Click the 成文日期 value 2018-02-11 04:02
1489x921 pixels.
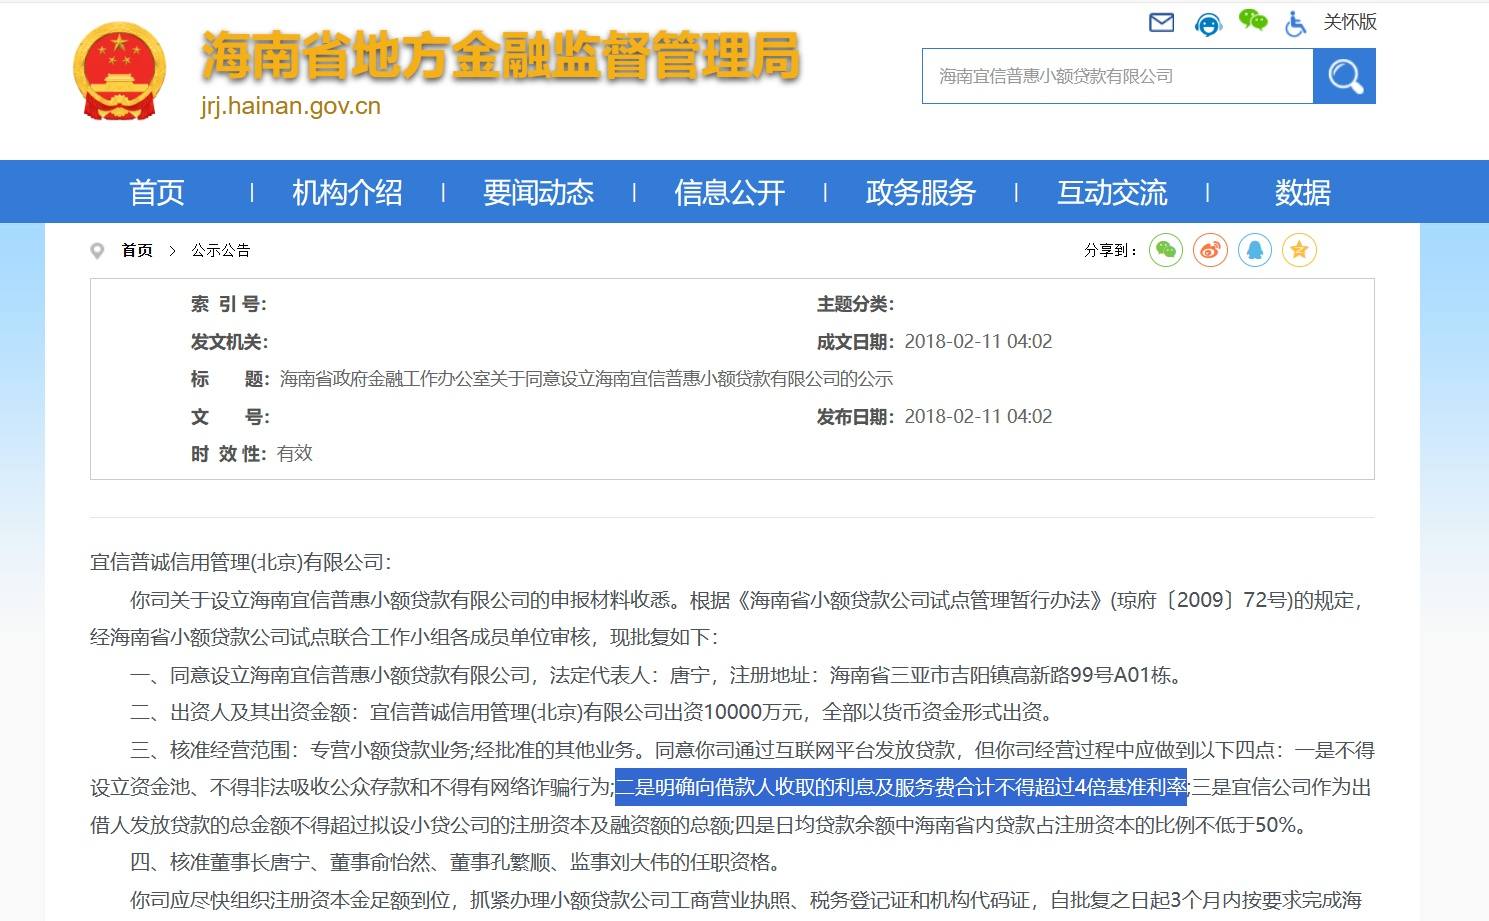pos(978,342)
